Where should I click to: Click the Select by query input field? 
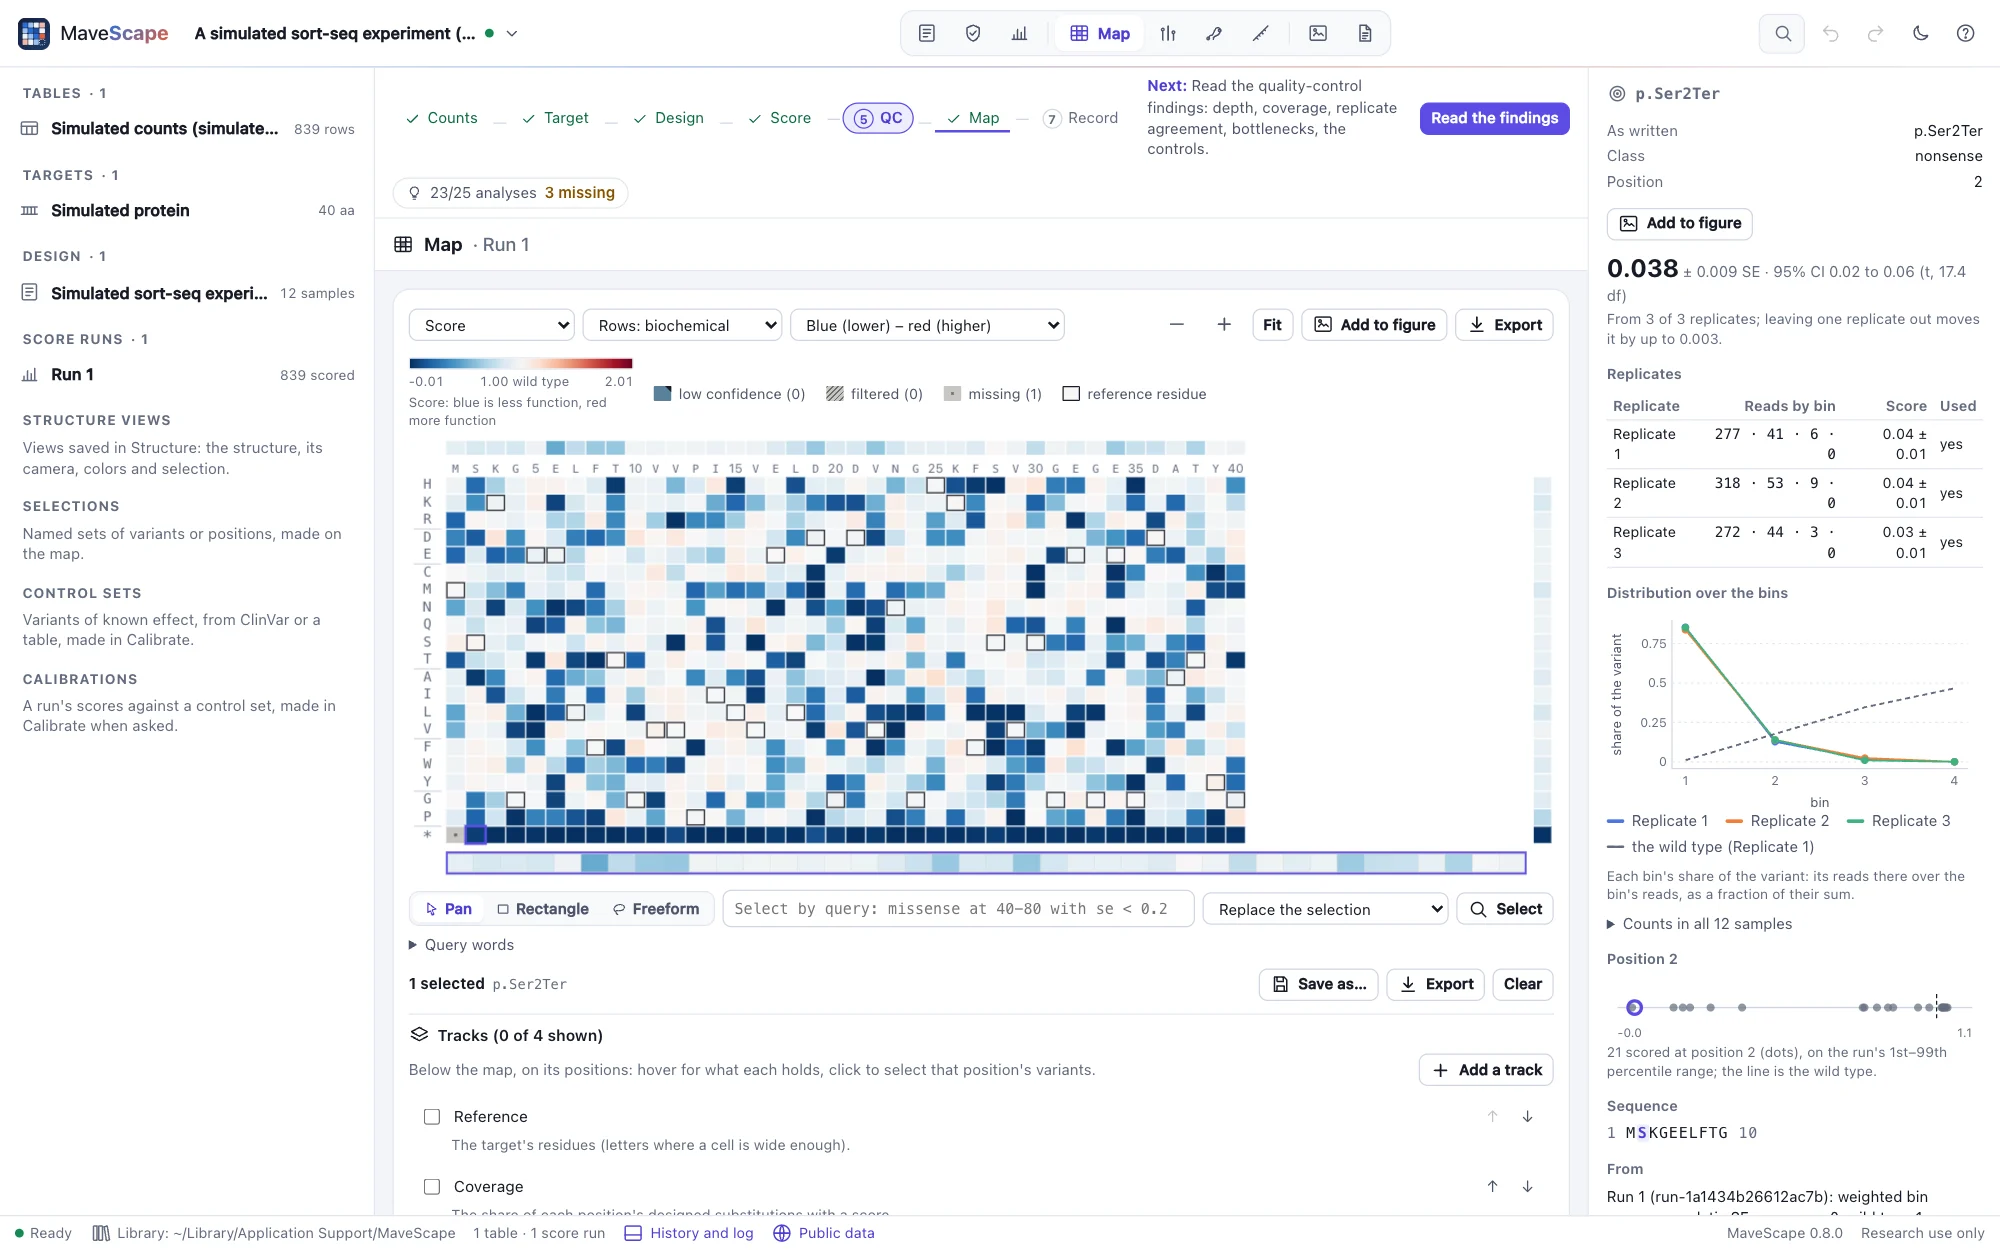point(958,908)
